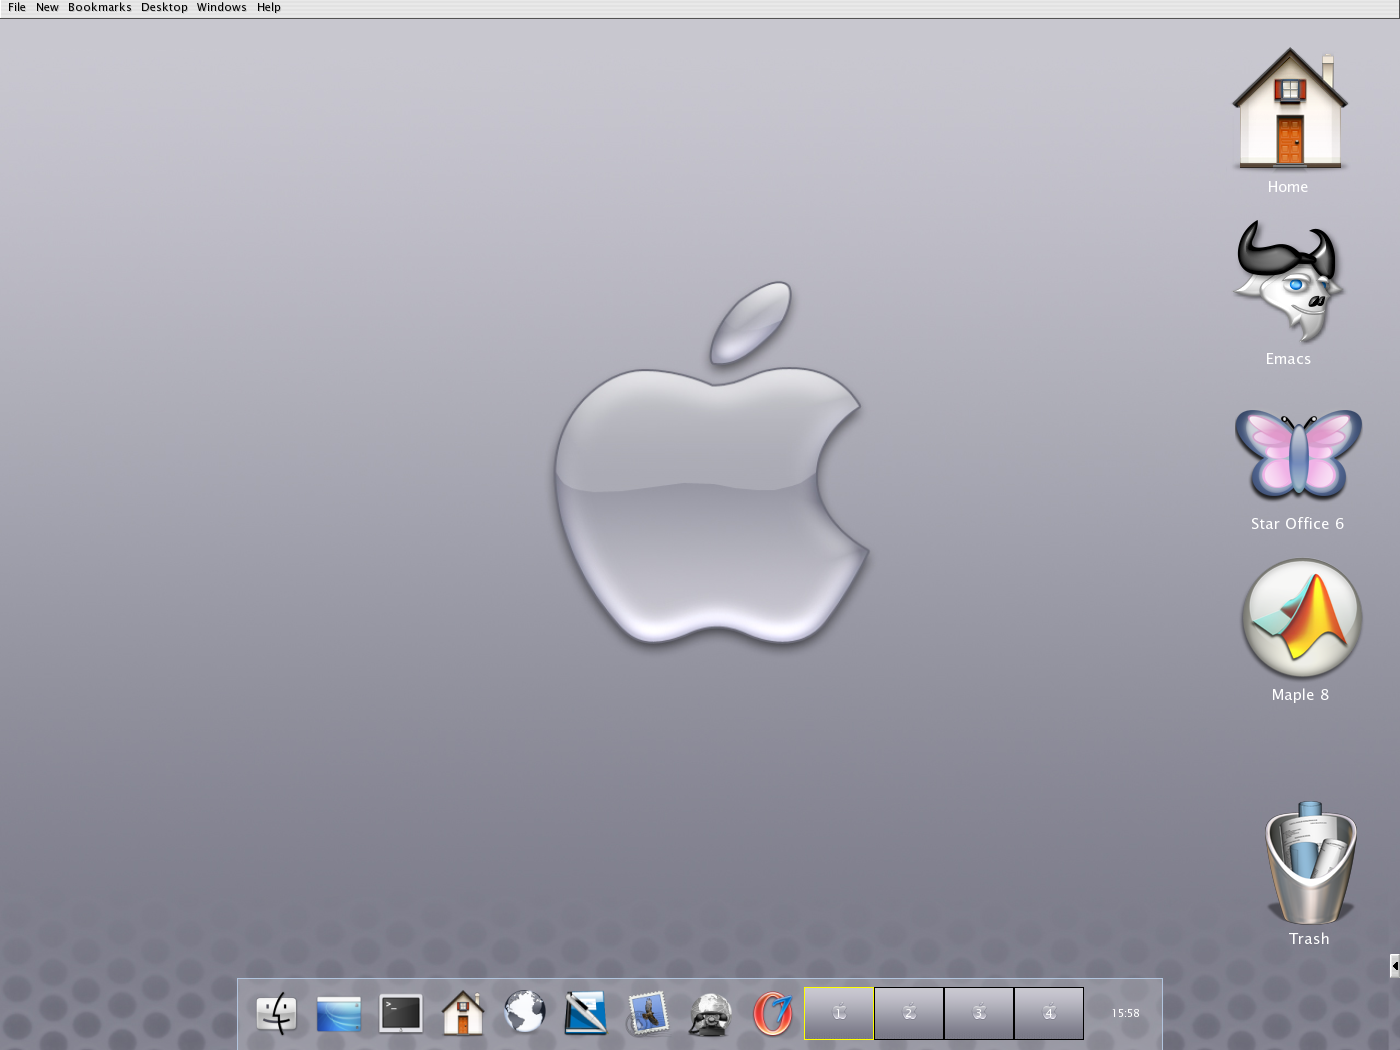This screenshot has height=1050, width=1400.
Task: Open the Trash can icon on desktop
Action: (x=1310, y=863)
